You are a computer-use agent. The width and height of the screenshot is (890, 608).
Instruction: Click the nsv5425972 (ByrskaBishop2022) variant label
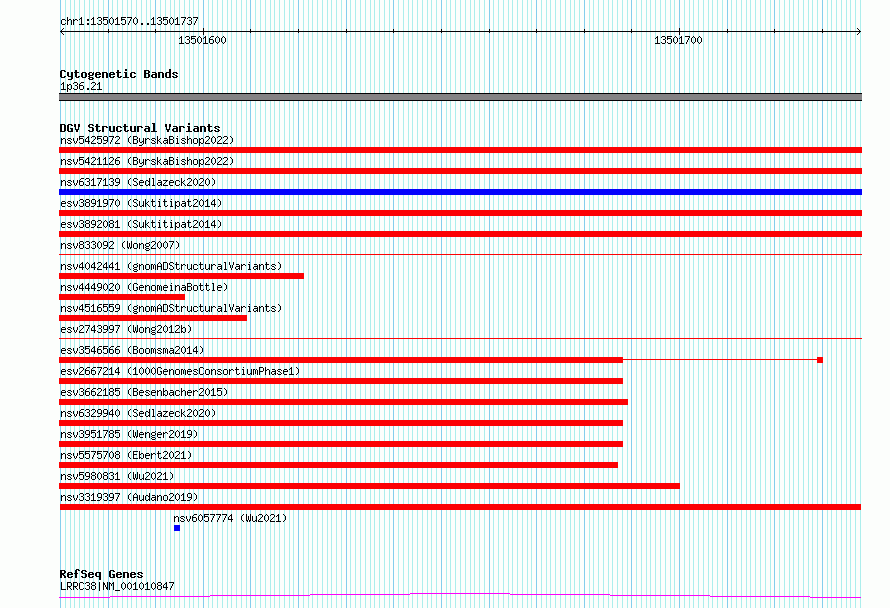147,140
